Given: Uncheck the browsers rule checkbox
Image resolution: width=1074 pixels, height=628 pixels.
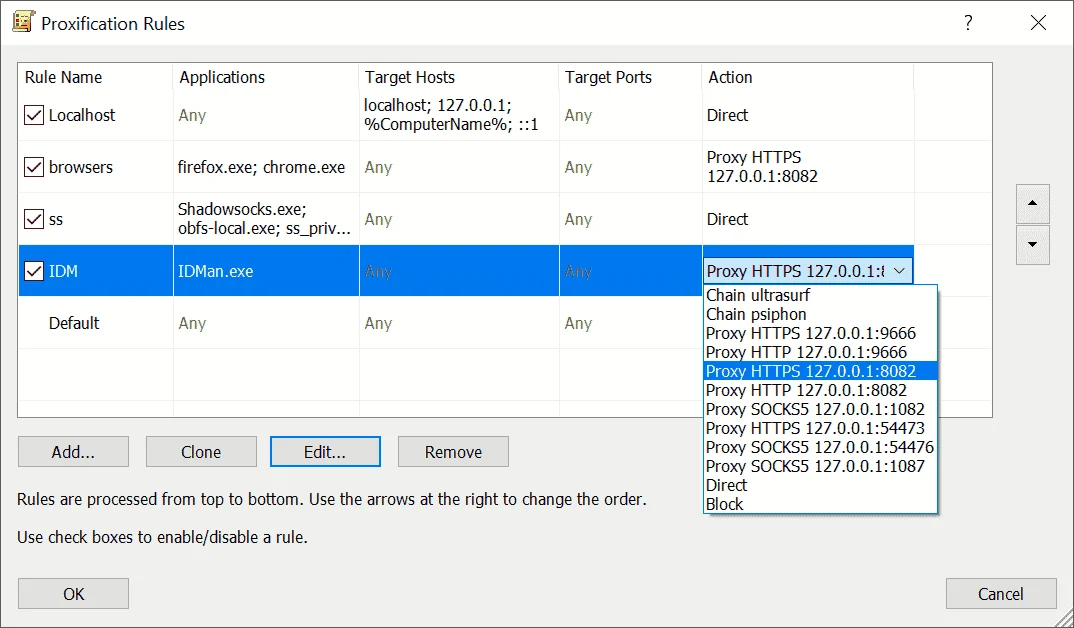Looking at the screenshot, I should click(34, 167).
